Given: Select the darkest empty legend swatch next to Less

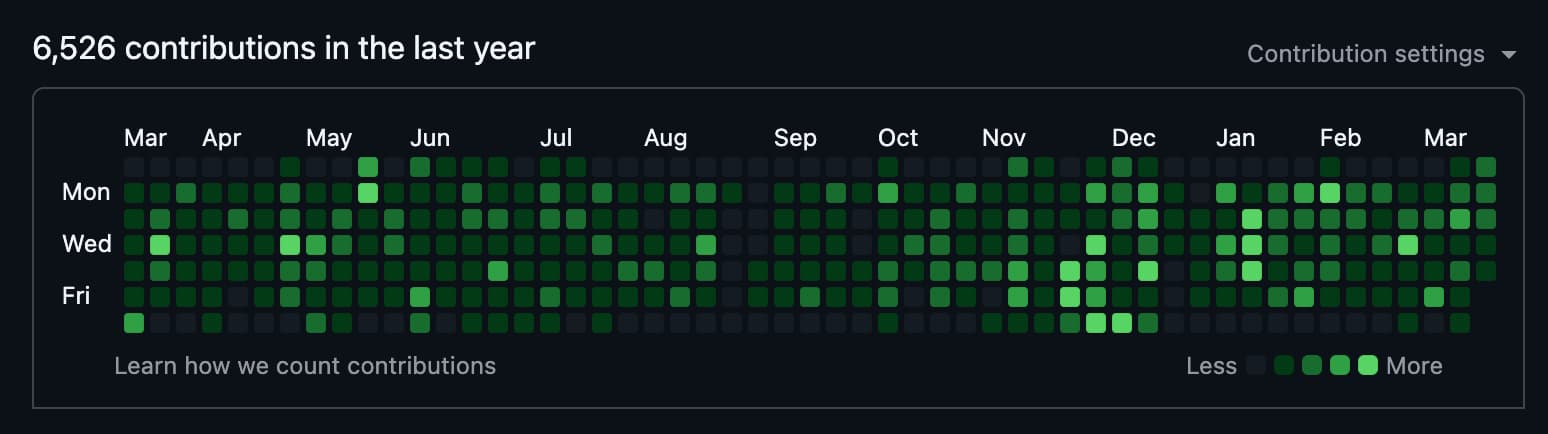Looking at the screenshot, I should click(x=1257, y=366).
